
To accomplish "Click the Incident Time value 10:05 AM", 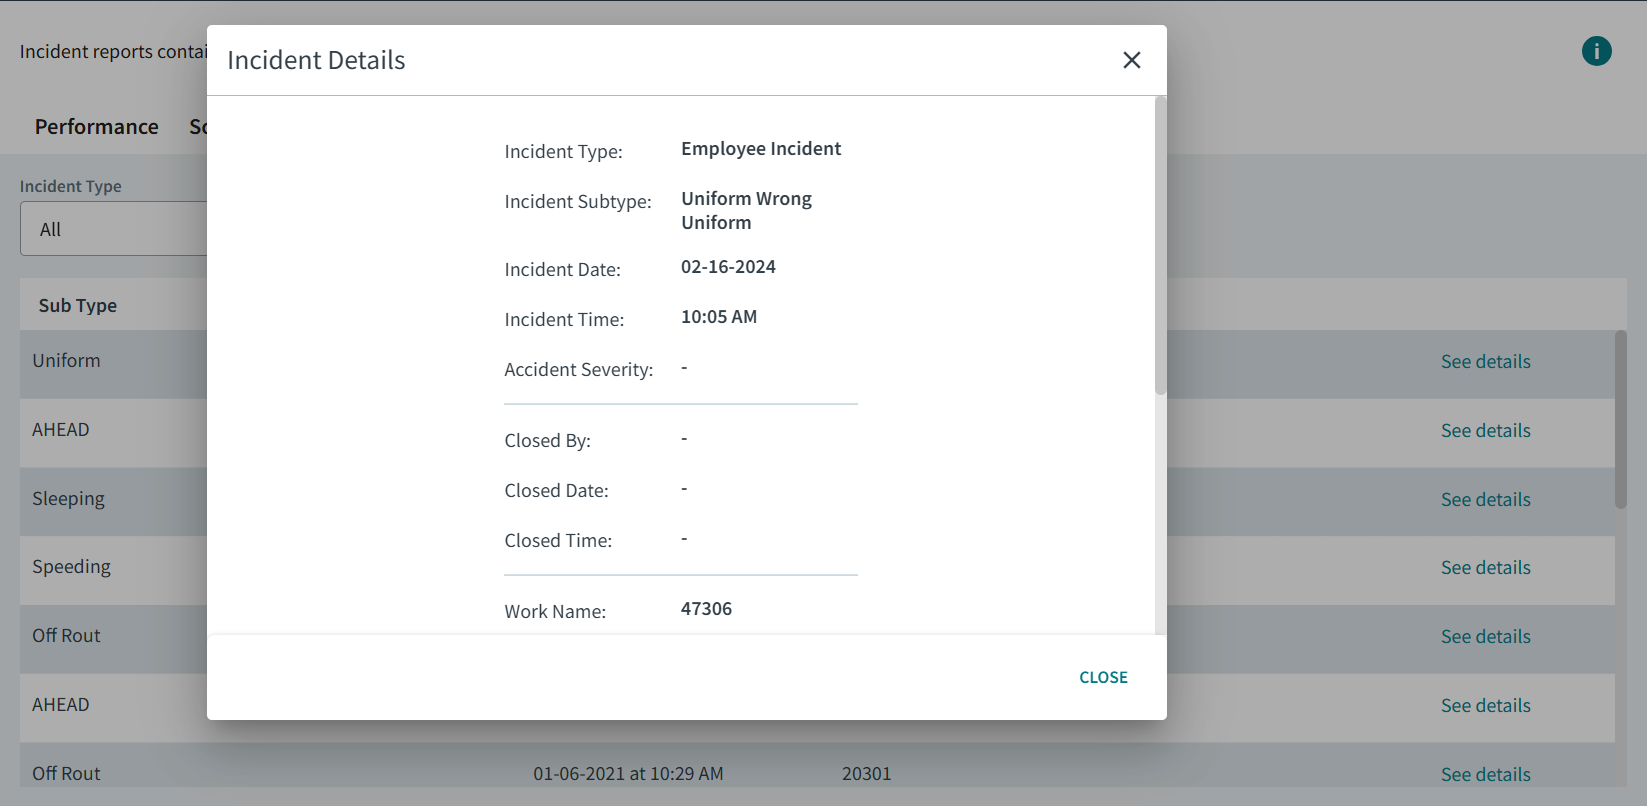I will coord(719,317).
